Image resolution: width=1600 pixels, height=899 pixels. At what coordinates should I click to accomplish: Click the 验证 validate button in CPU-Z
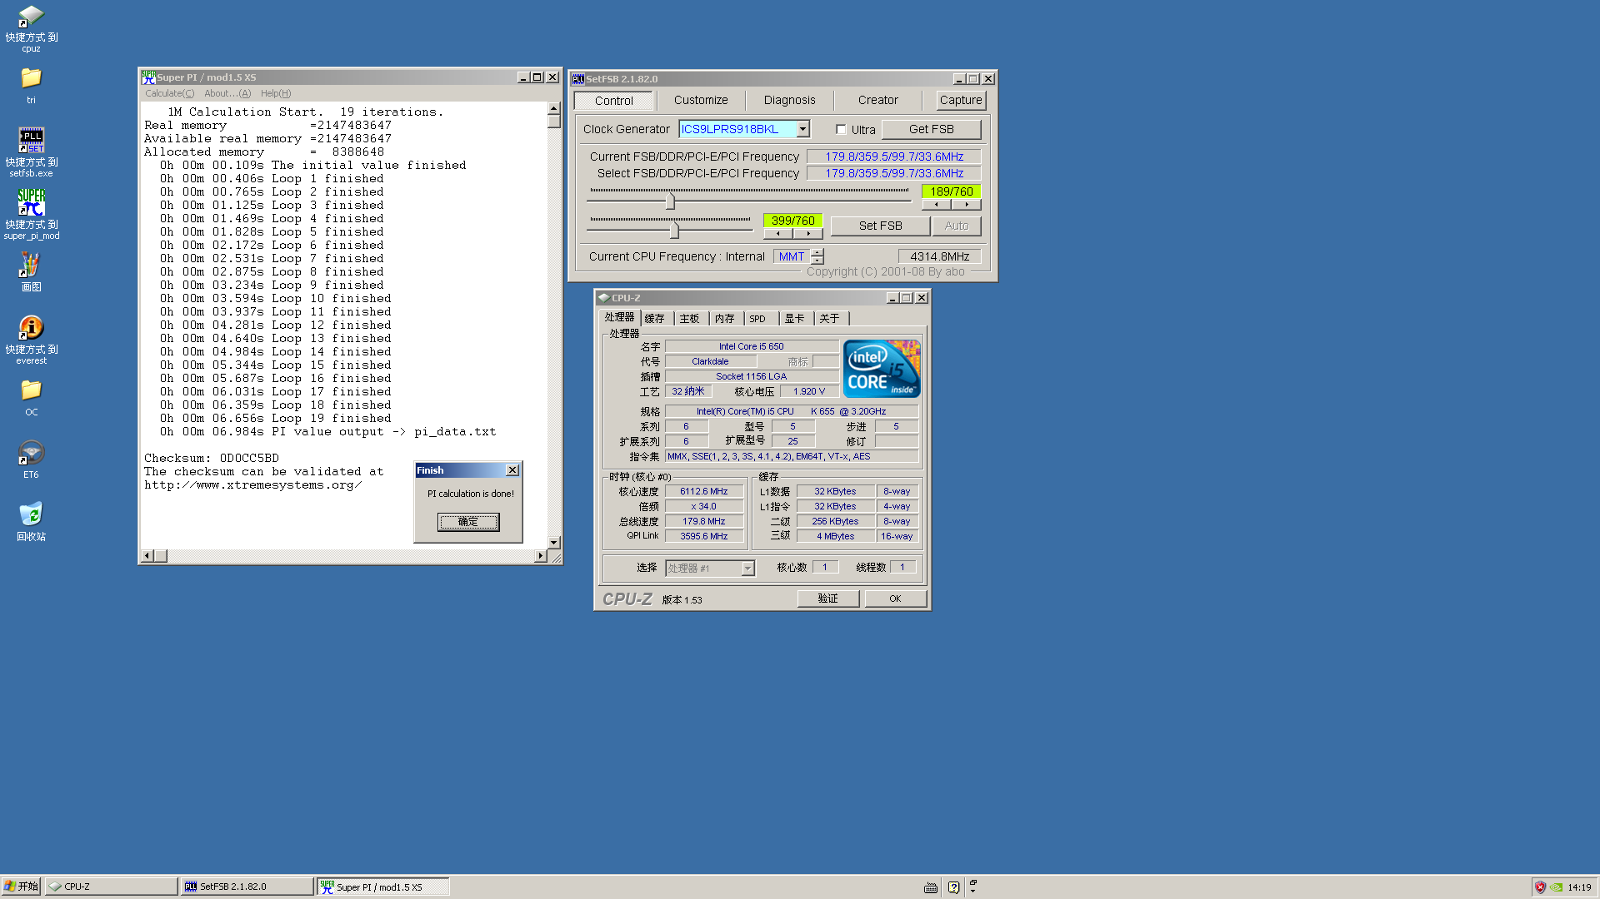pyautogui.click(x=828, y=599)
